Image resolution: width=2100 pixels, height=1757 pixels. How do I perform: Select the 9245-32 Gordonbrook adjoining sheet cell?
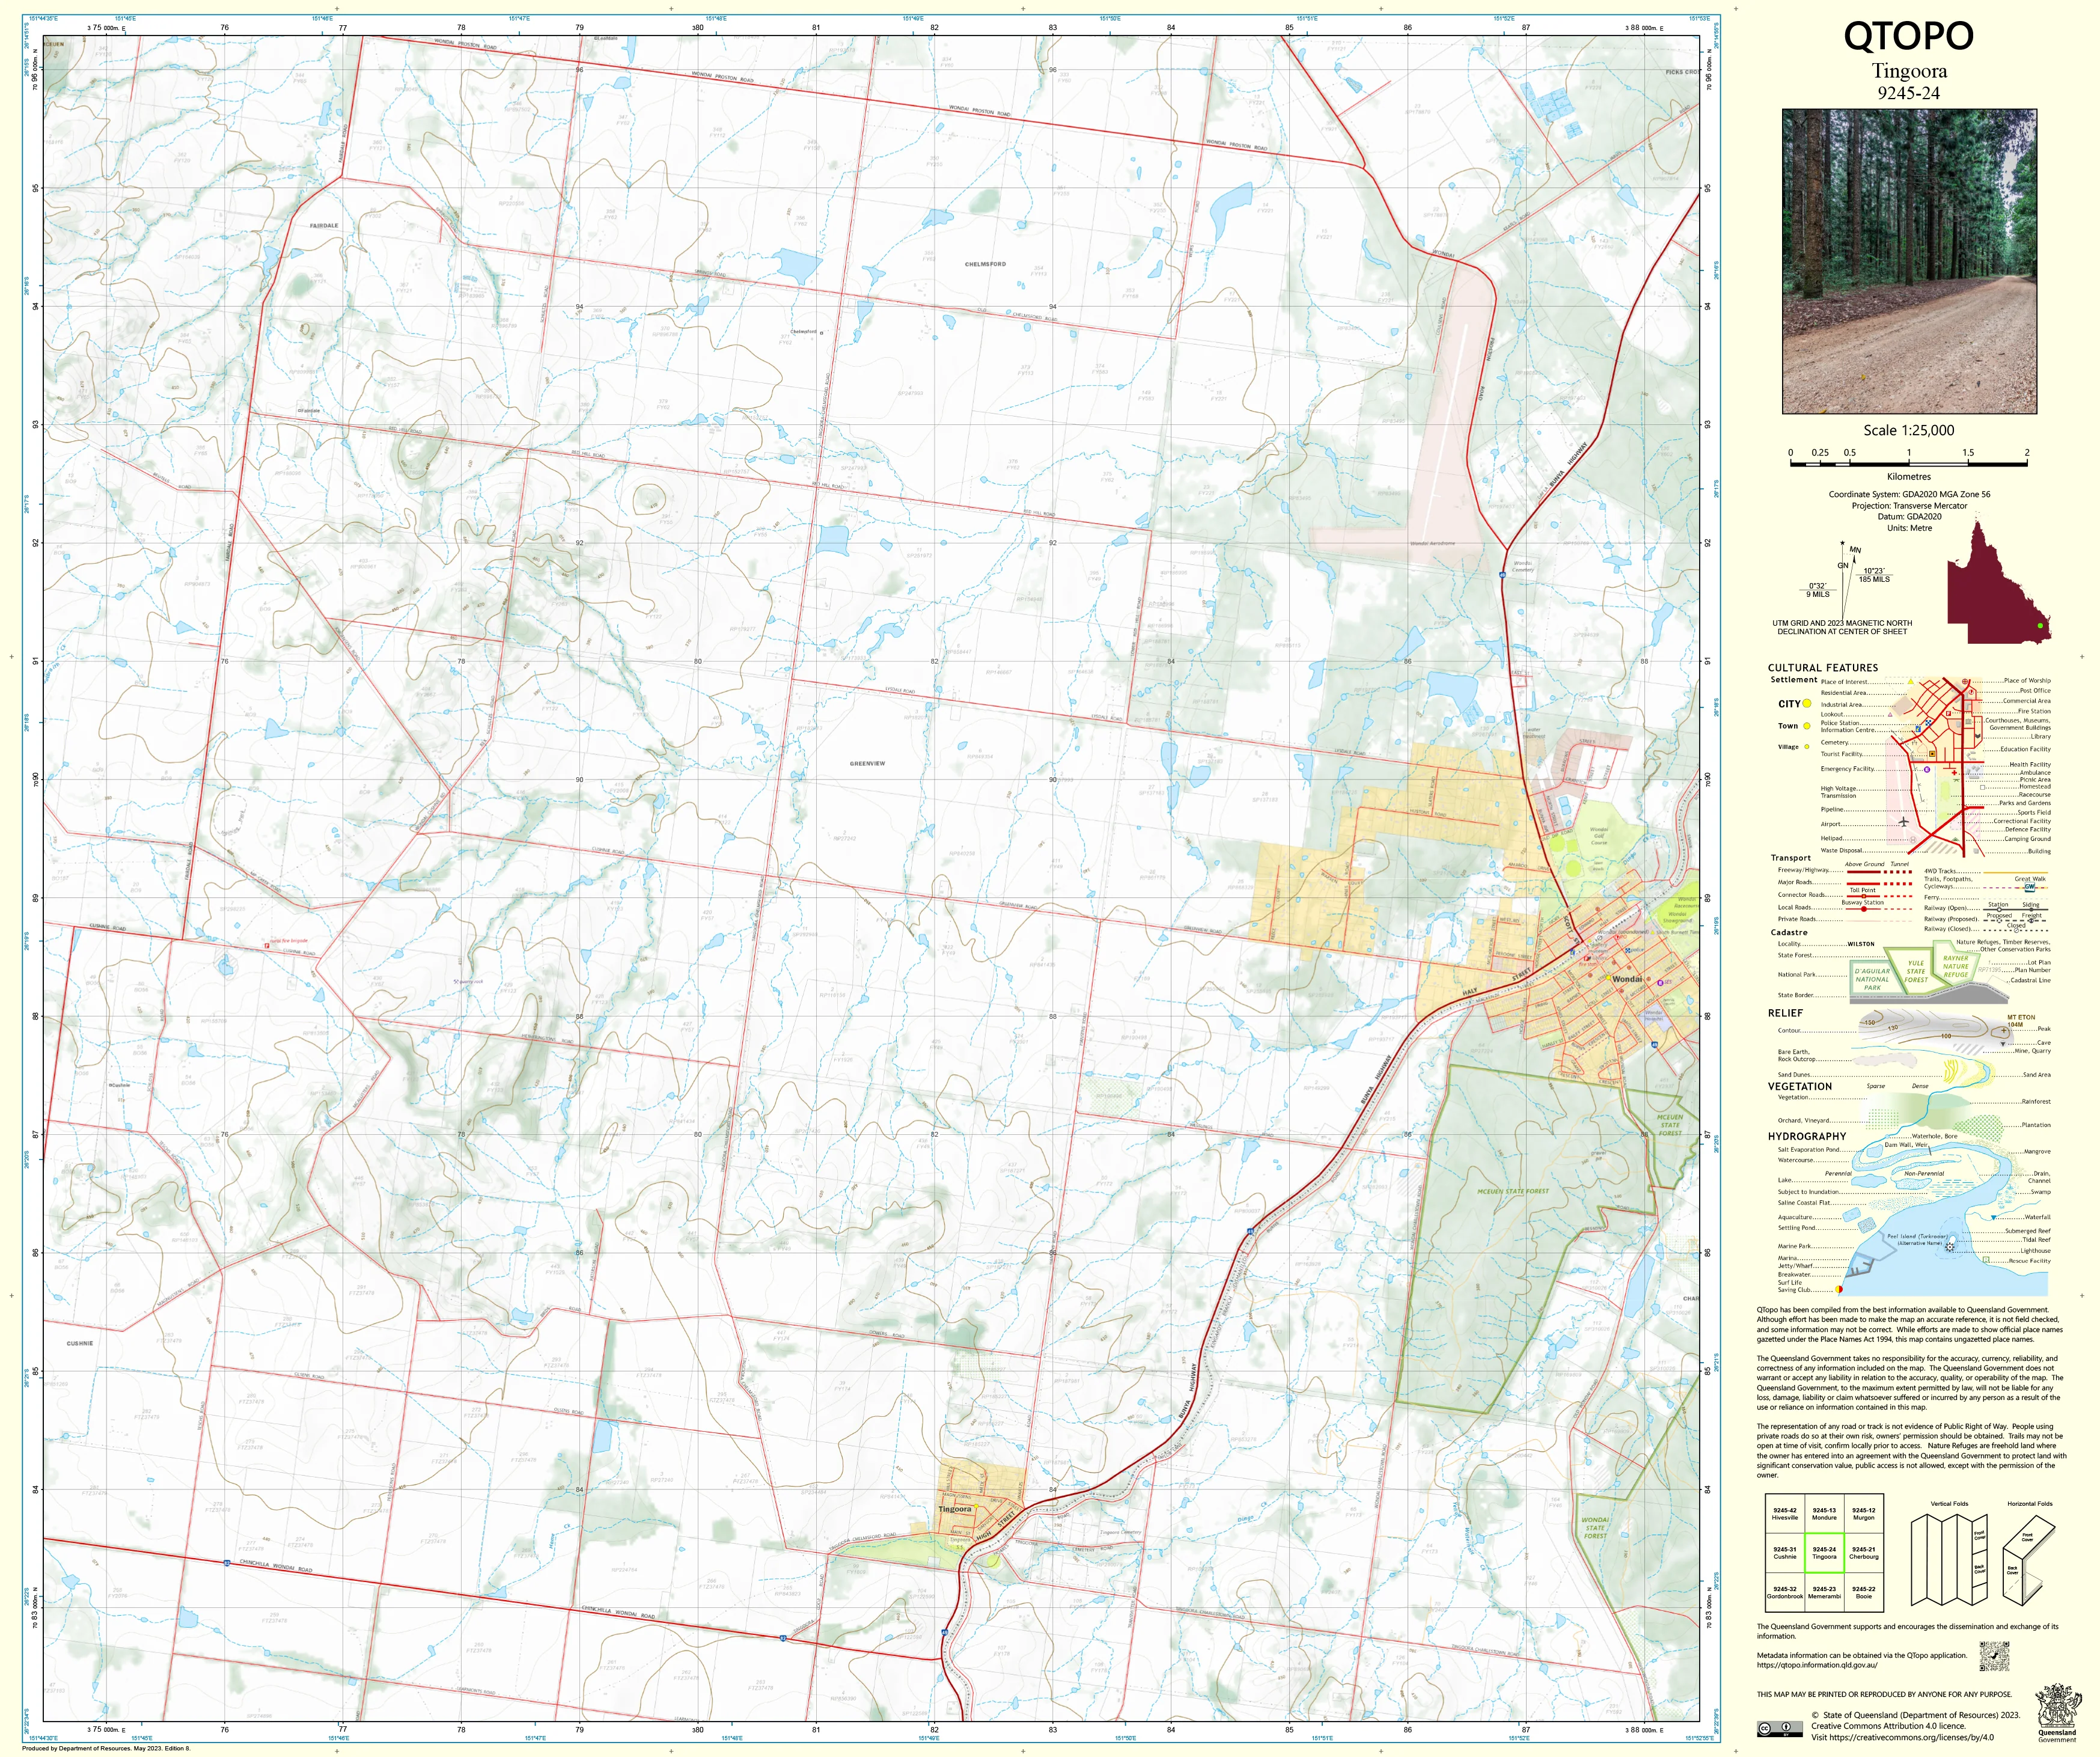pyautogui.click(x=1785, y=1592)
